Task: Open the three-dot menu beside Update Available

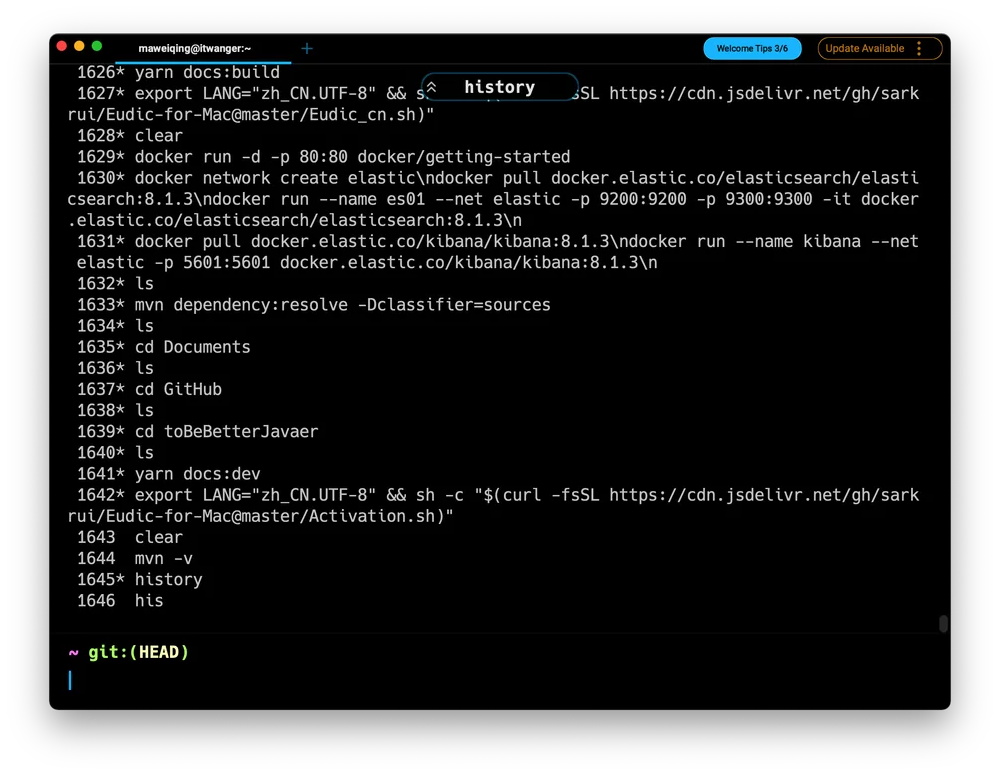Action: point(919,48)
